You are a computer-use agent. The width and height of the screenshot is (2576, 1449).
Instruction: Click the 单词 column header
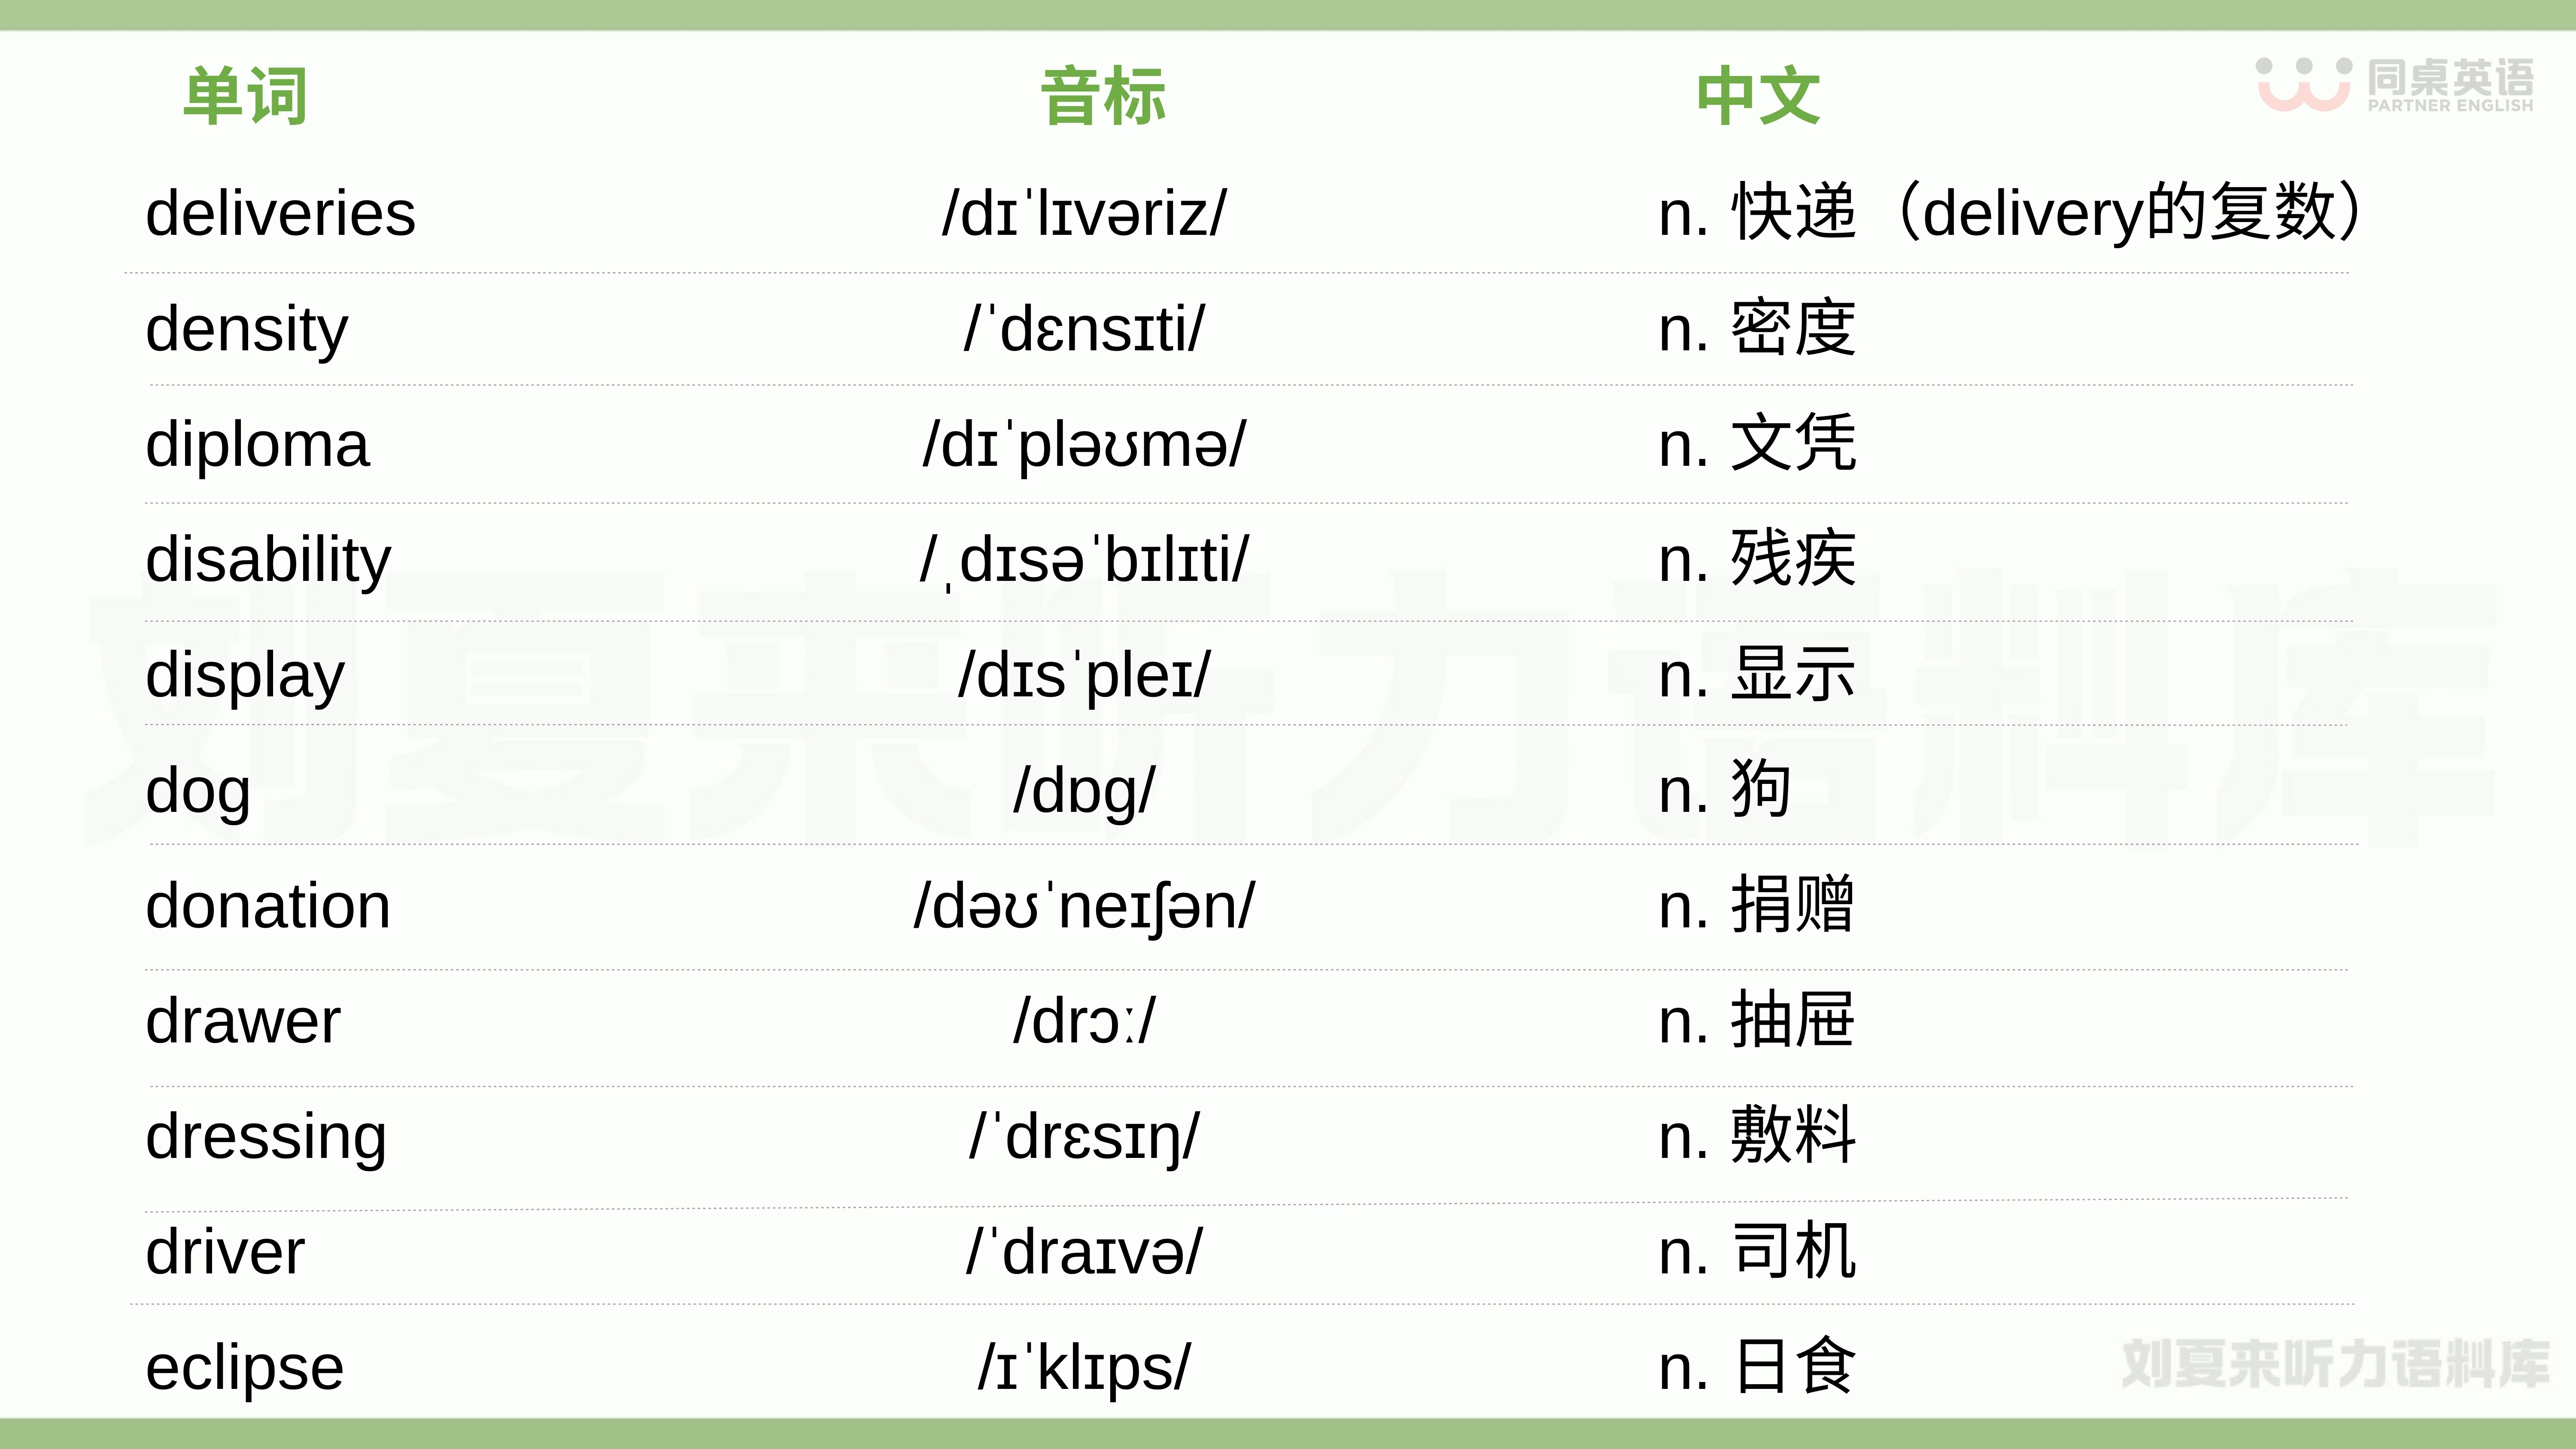(245, 97)
